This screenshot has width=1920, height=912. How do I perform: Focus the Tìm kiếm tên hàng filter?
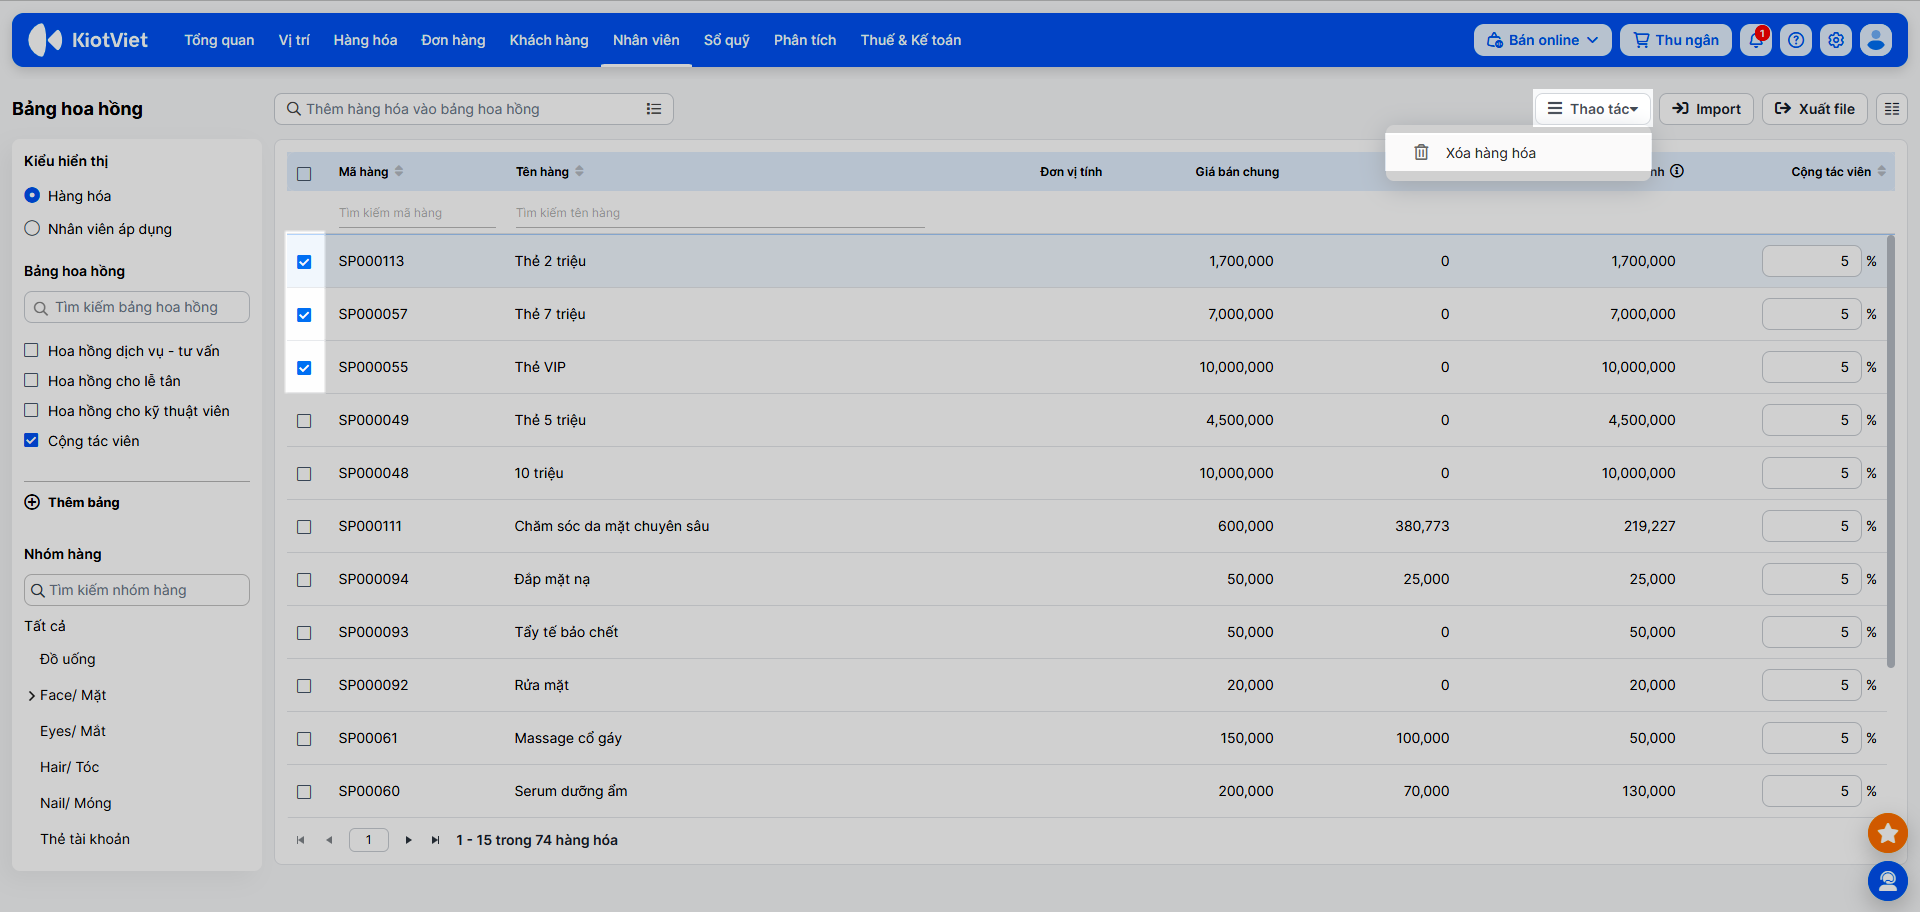720,213
